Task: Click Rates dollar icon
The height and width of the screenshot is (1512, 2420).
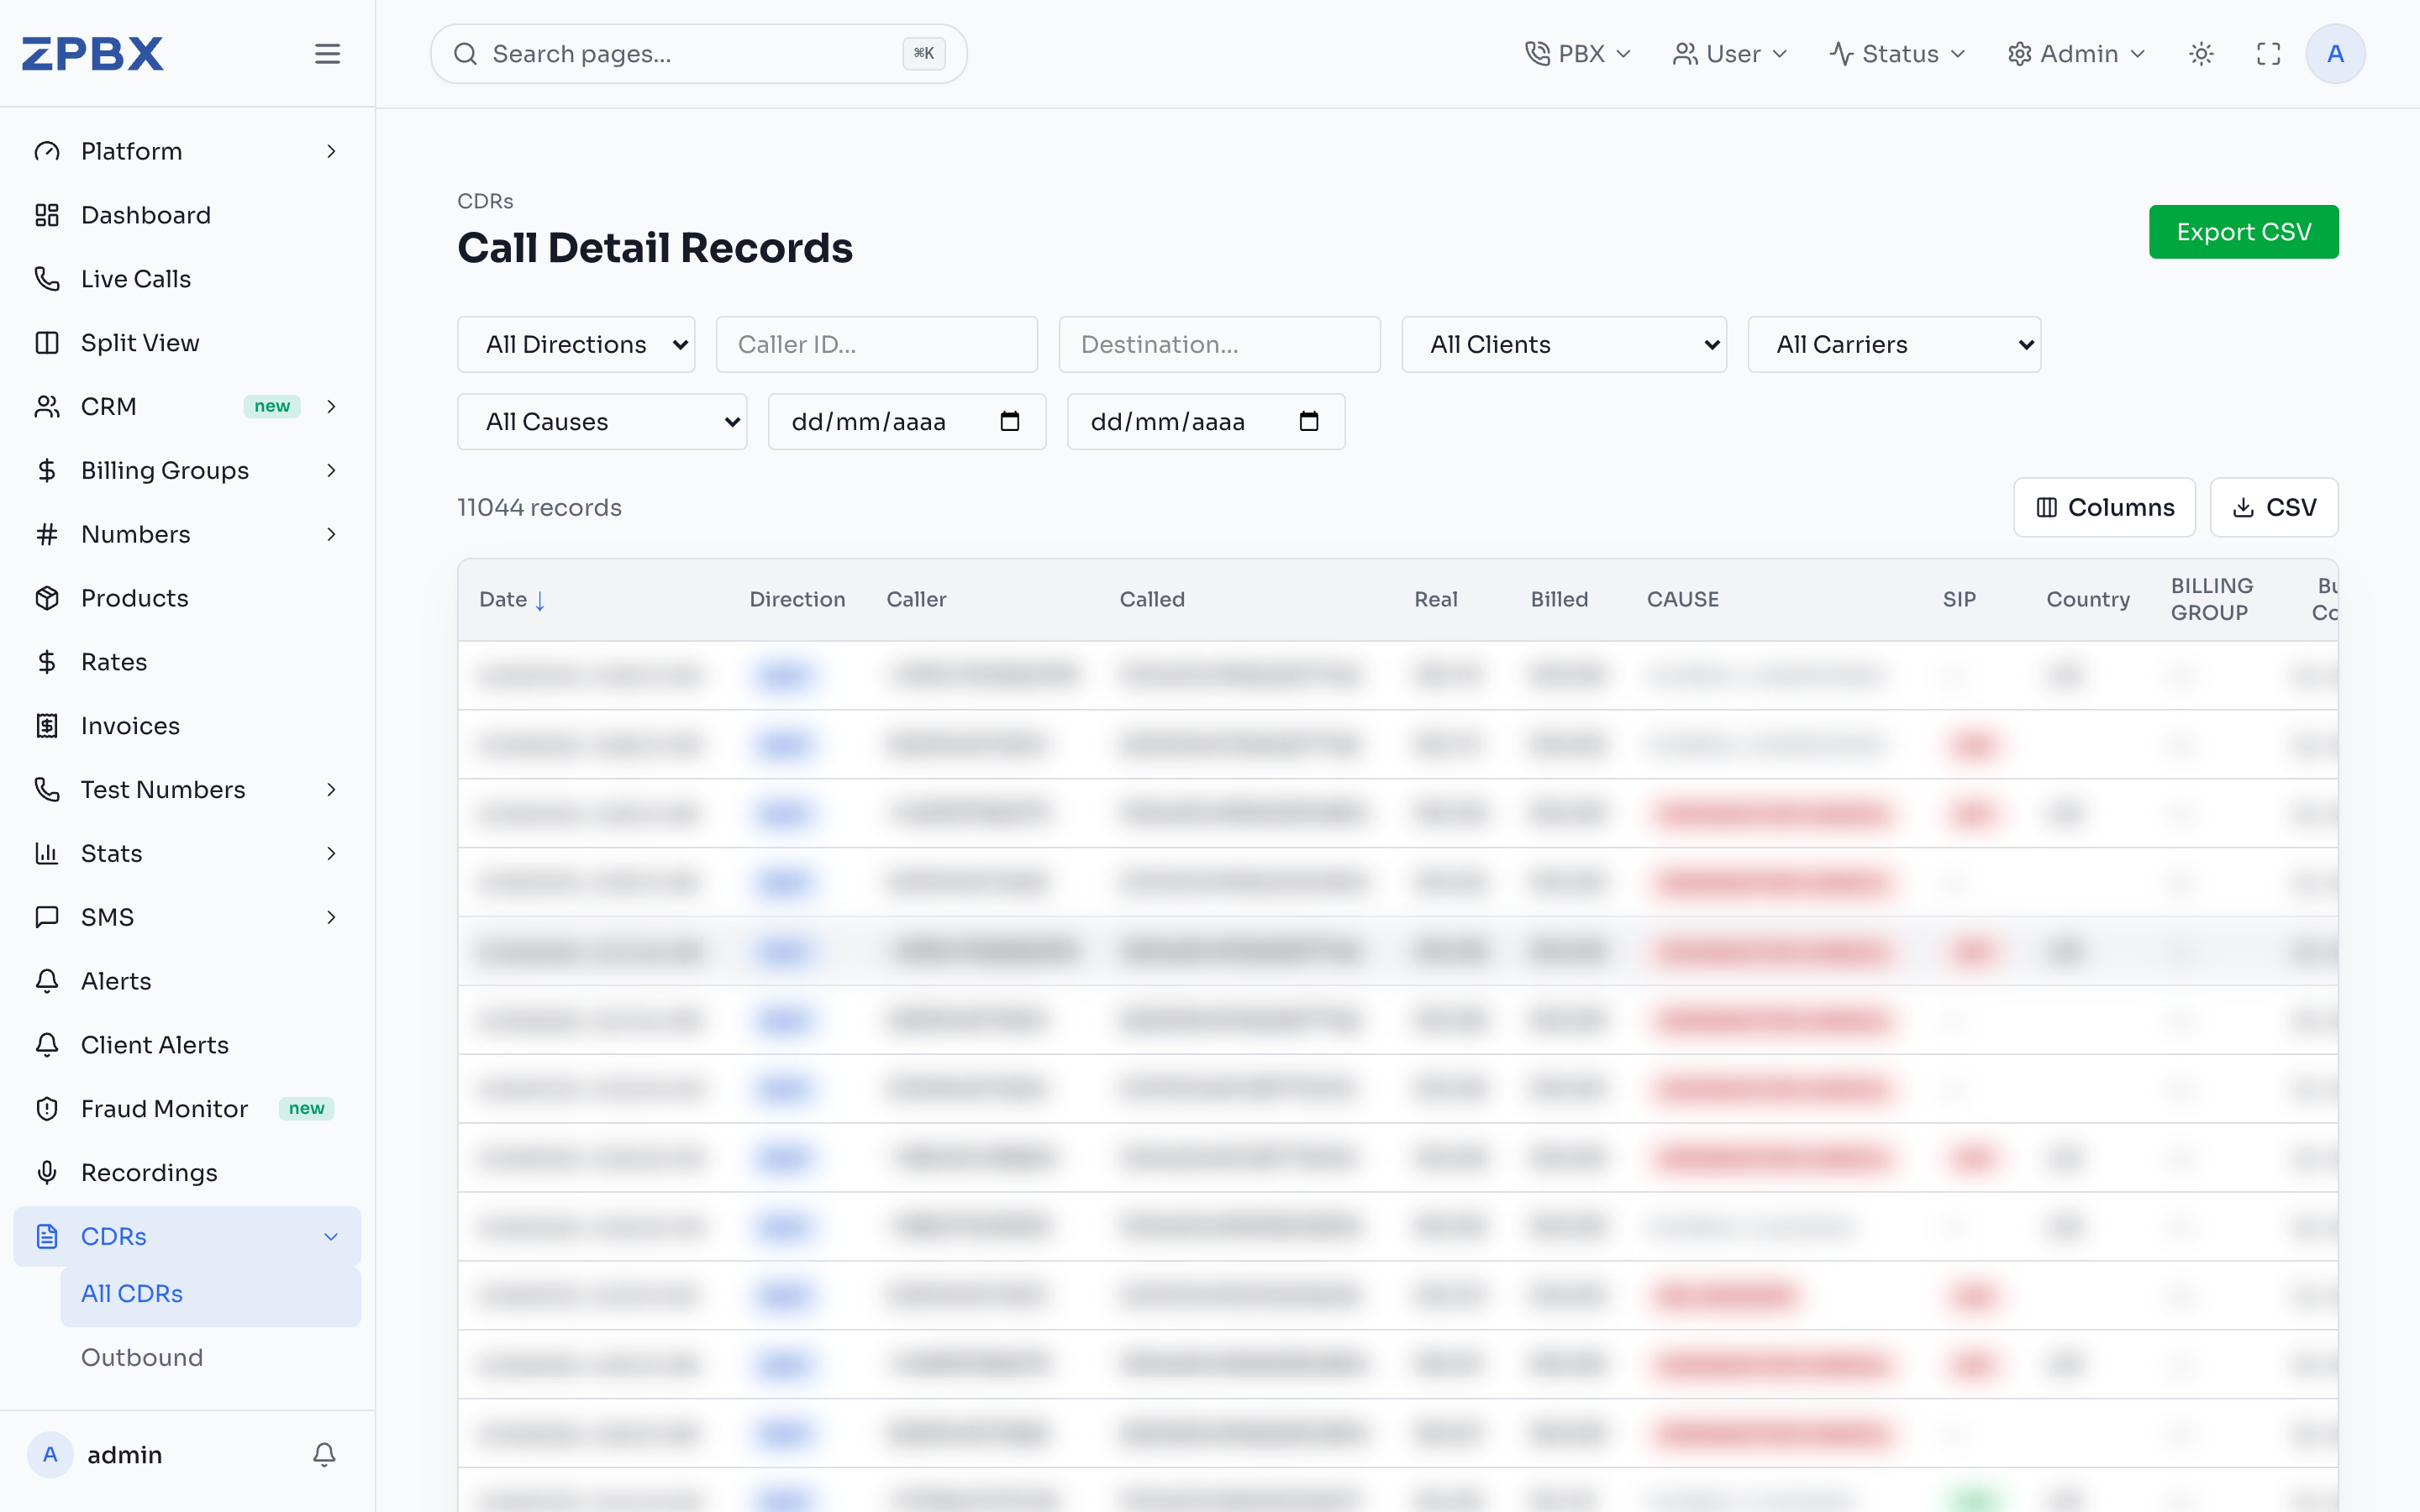Action: pos(47,662)
